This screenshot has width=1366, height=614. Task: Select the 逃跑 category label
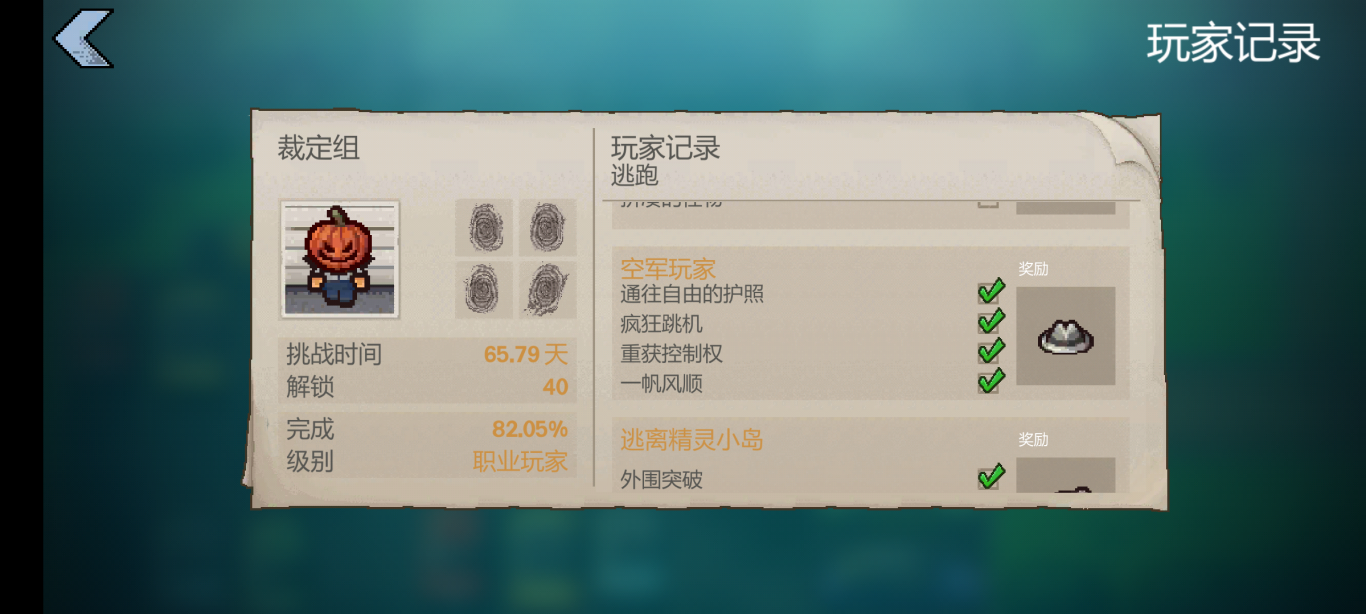pos(635,176)
